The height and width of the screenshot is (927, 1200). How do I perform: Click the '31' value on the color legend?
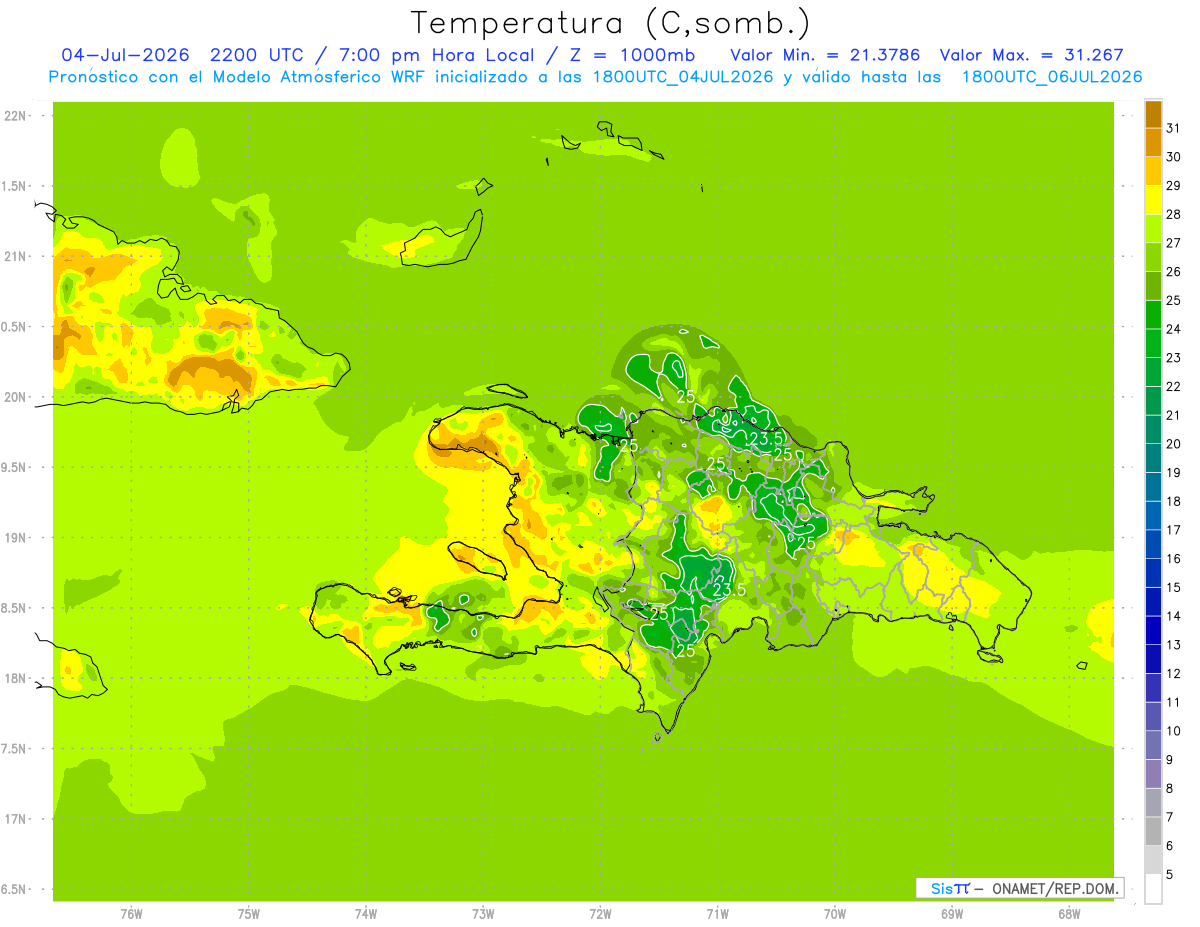coord(1174,127)
